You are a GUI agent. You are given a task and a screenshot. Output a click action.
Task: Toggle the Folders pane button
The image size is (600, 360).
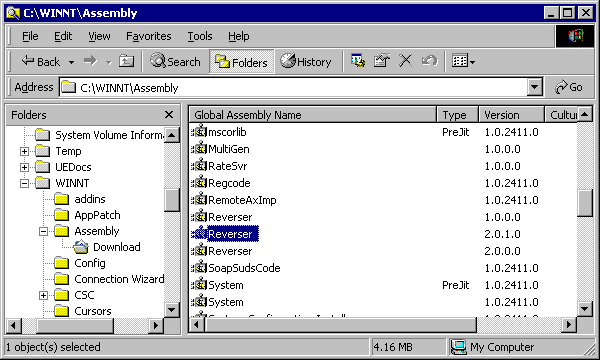pyautogui.click(x=242, y=61)
